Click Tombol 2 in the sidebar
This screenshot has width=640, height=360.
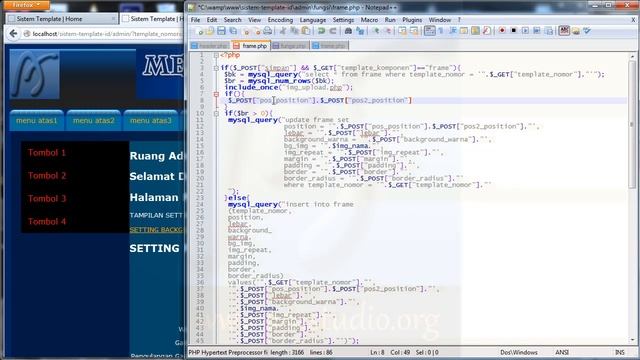[x=47, y=176]
